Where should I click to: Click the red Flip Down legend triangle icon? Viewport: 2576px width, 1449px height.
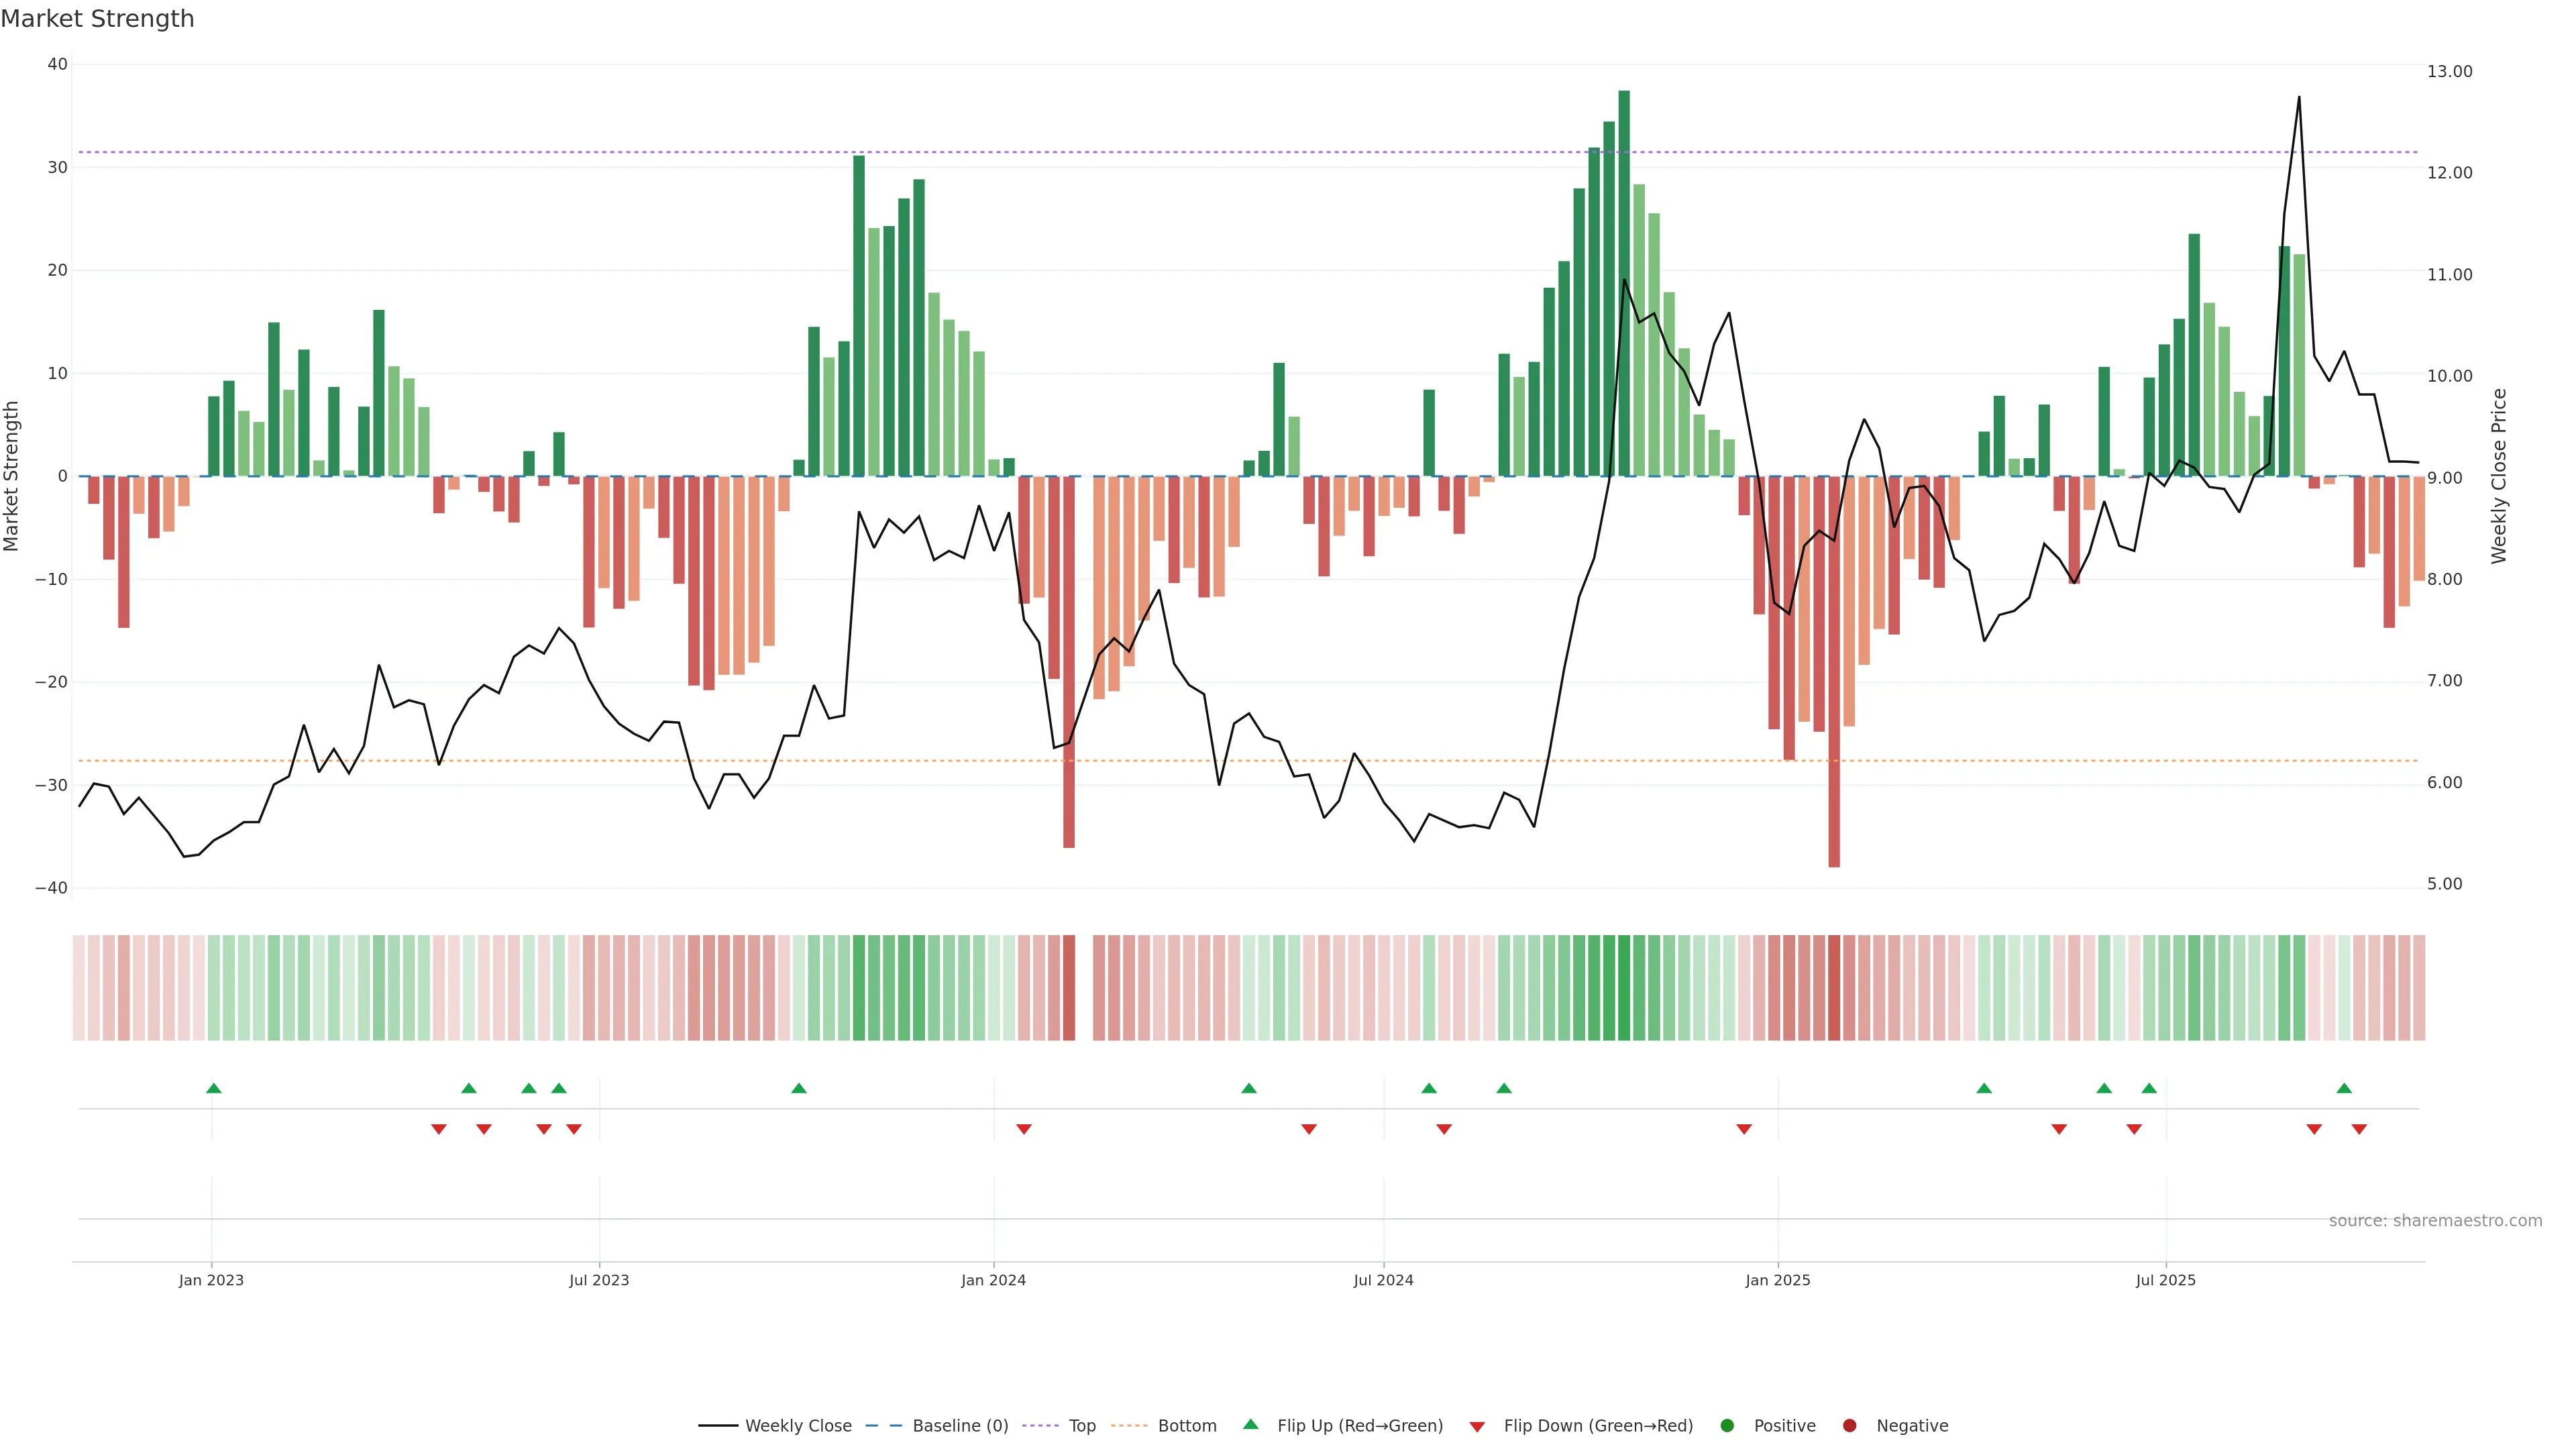1477,1427
